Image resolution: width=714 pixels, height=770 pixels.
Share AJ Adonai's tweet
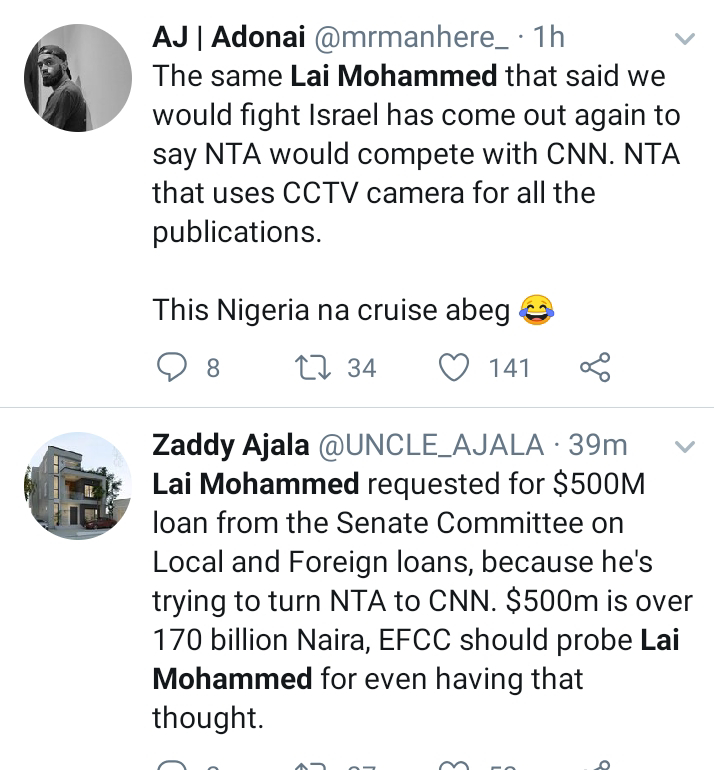pos(594,368)
